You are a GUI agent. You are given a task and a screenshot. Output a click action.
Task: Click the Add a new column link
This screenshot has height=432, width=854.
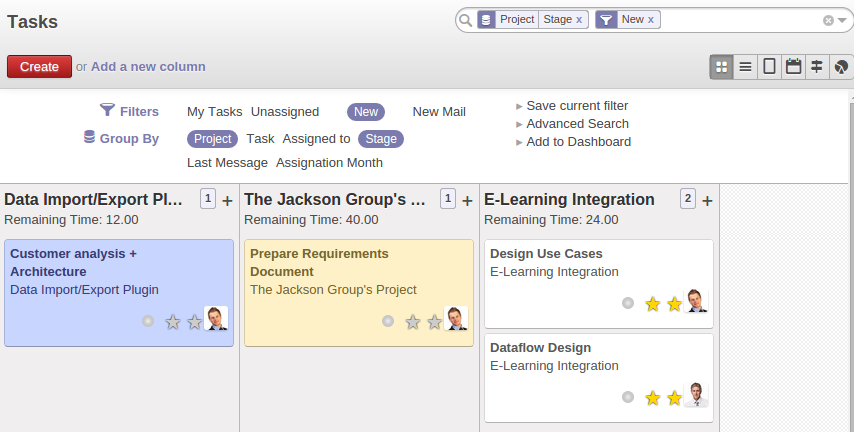point(148,67)
